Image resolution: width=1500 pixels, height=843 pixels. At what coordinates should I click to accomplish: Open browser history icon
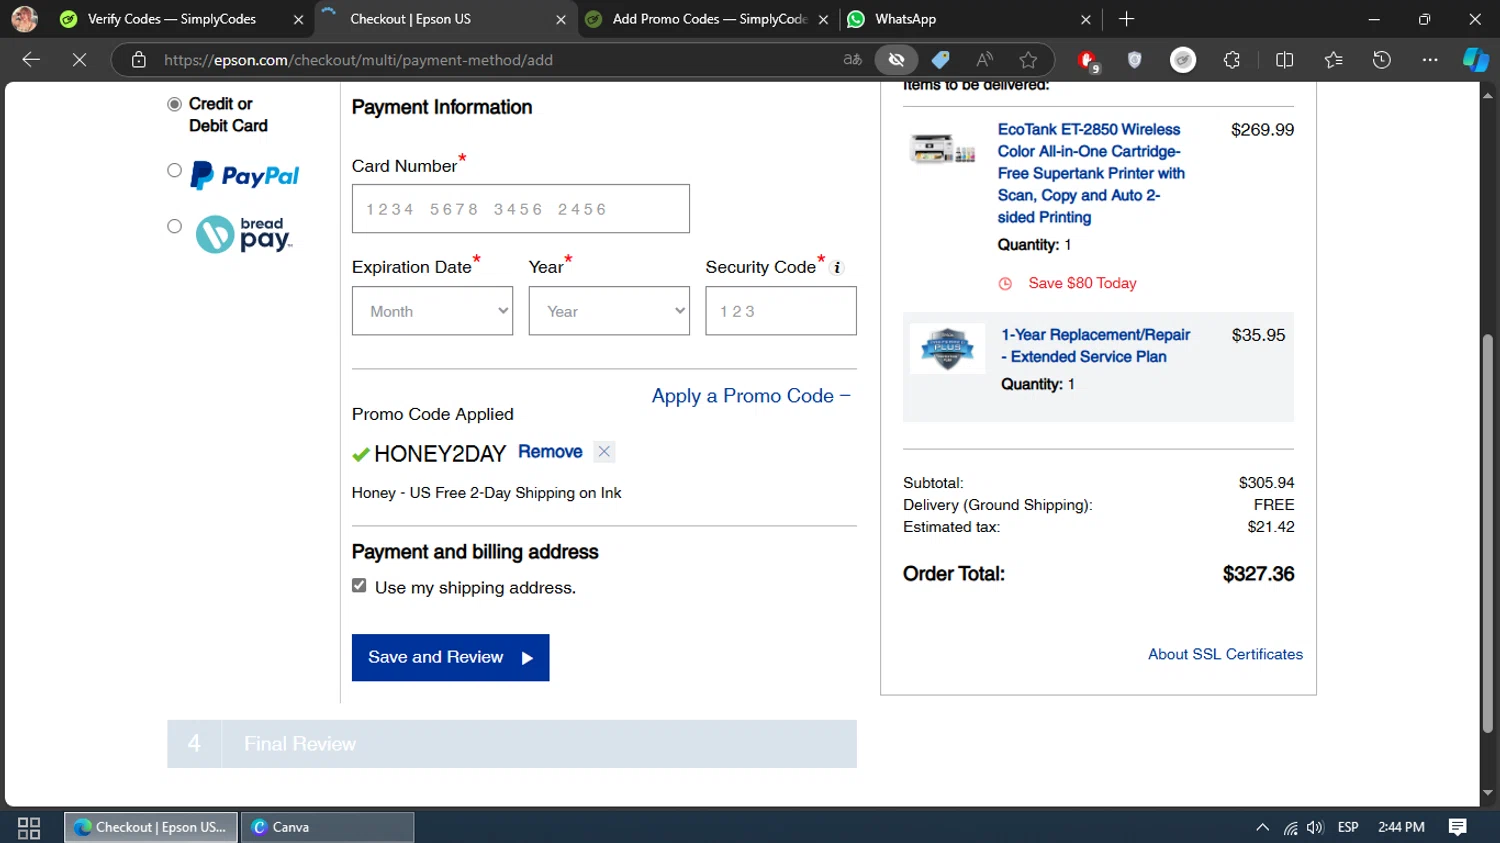pos(1382,60)
